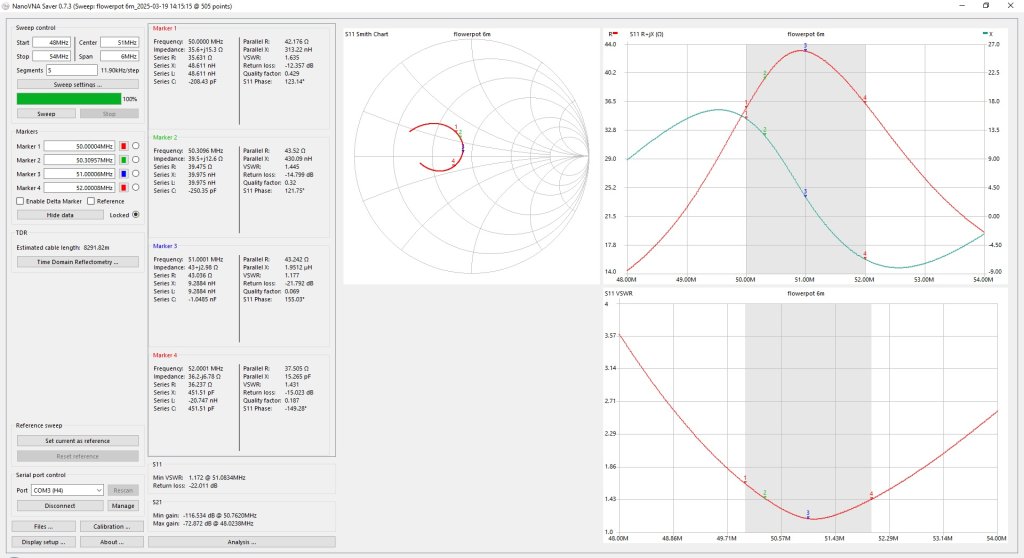Click the Marker 1 red color button
Screen dimensions: 1024x558
[x=123, y=146]
